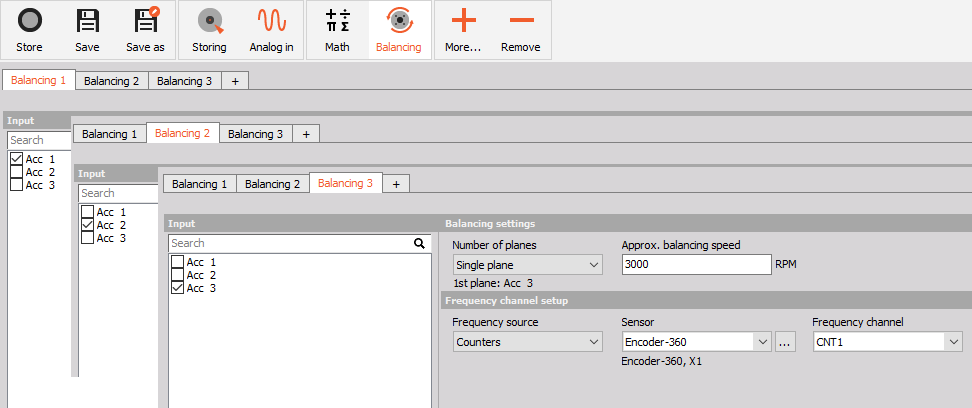Click the Save floppy disk icon
Image resolution: width=972 pixels, height=408 pixels.
(x=87, y=20)
